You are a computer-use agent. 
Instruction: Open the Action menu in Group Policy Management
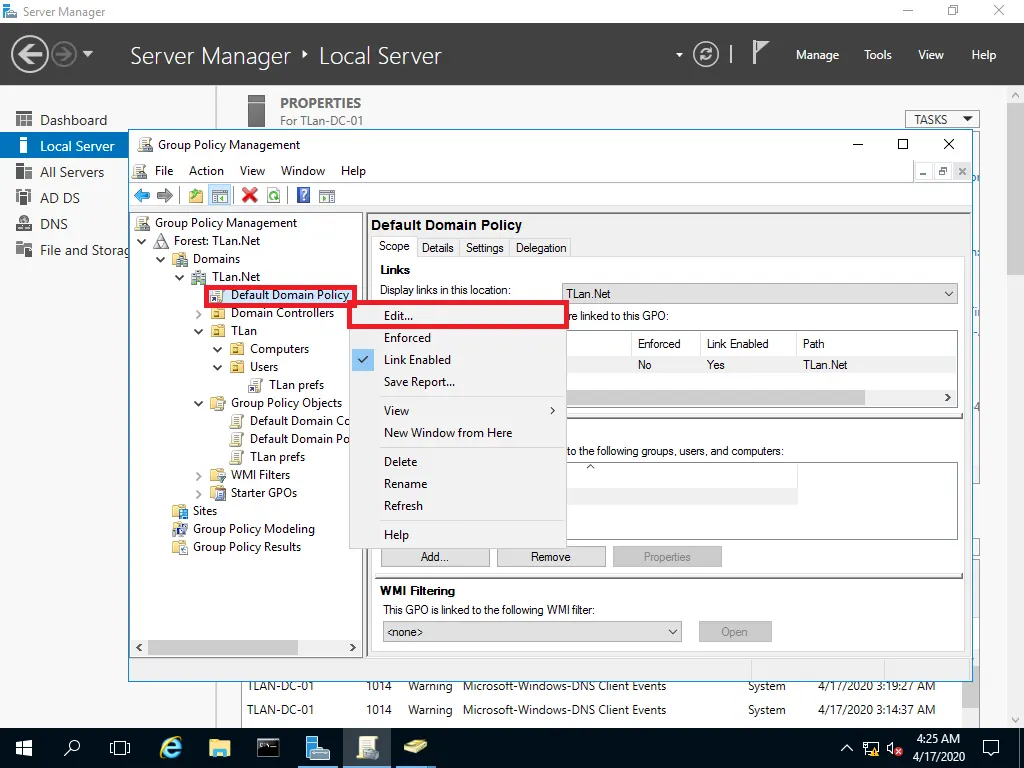(x=206, y=170)
